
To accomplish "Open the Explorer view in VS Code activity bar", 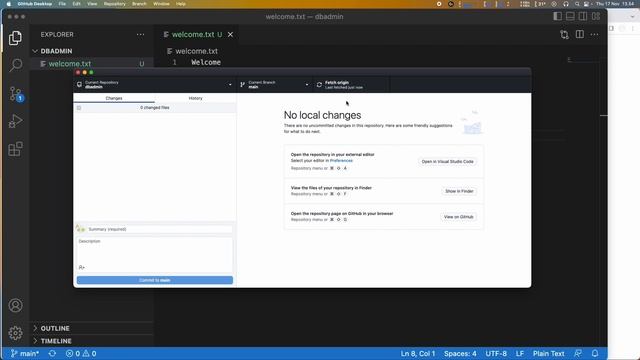I will pyautogui.click(x=15, y=38).
